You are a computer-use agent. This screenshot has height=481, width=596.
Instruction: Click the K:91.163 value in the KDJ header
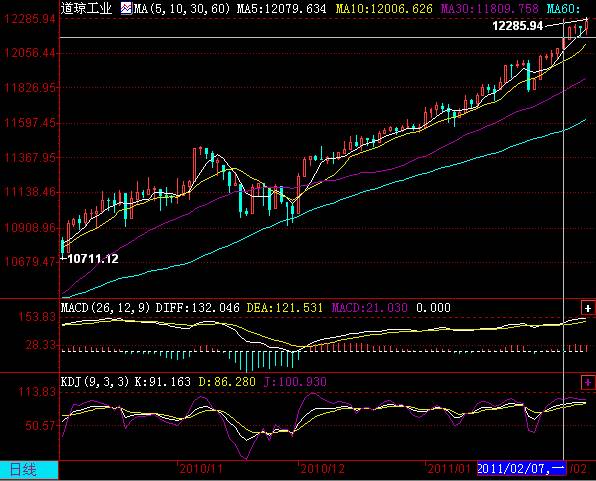pyautogui.click(x=163, y=381)
